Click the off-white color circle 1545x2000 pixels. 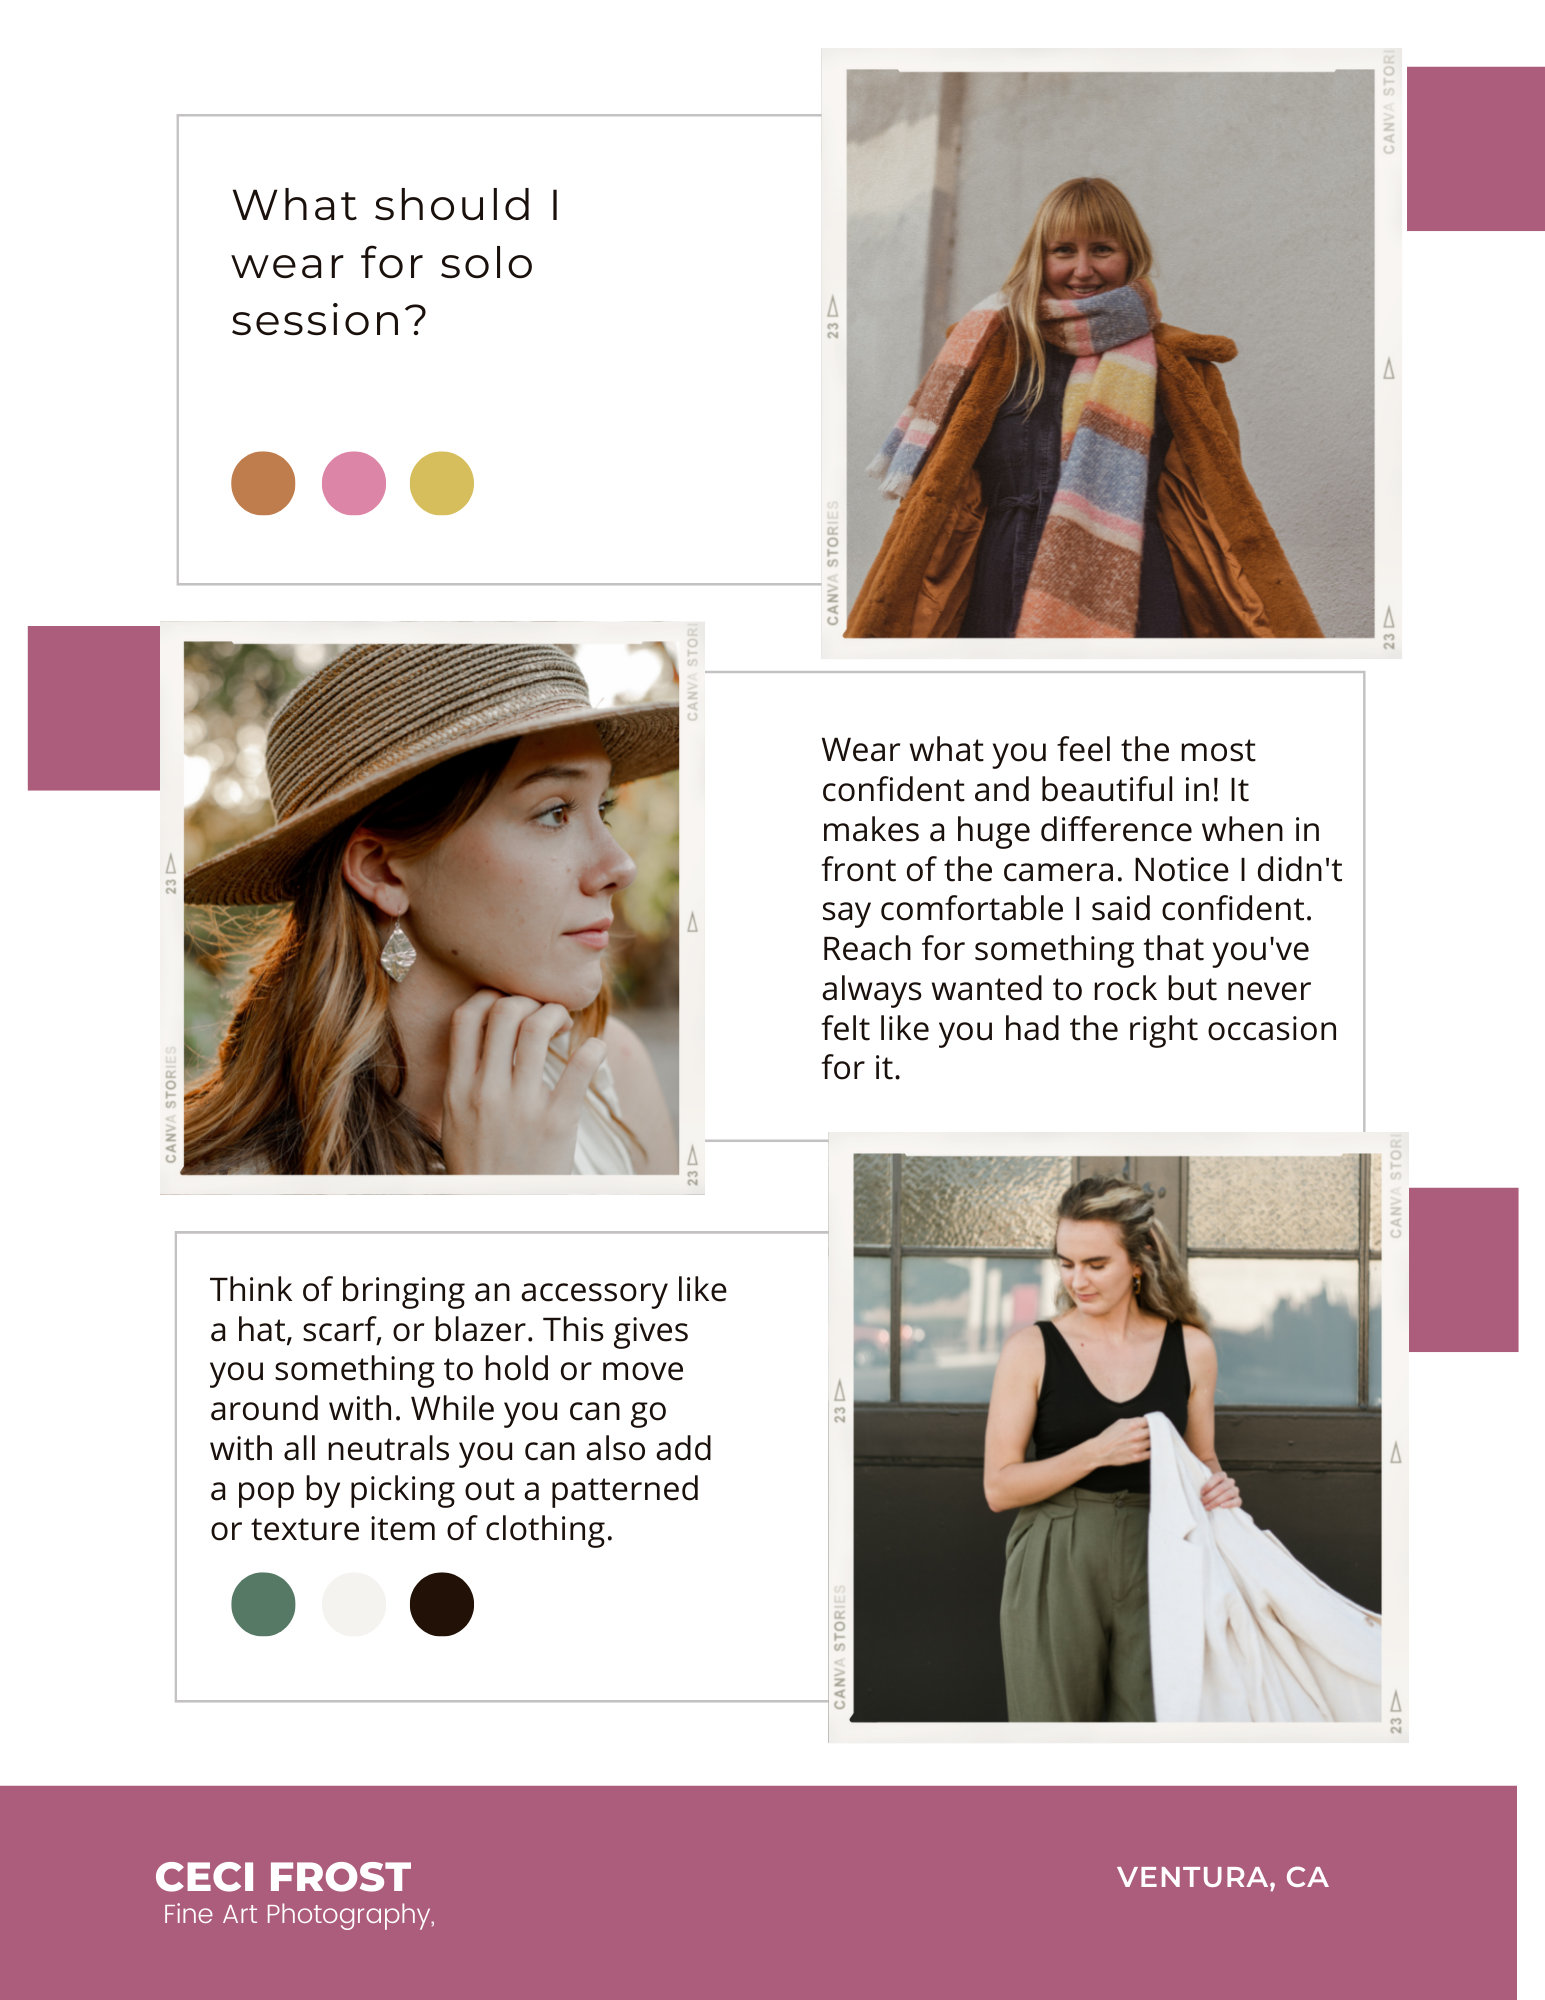[x=353, y=1604]
